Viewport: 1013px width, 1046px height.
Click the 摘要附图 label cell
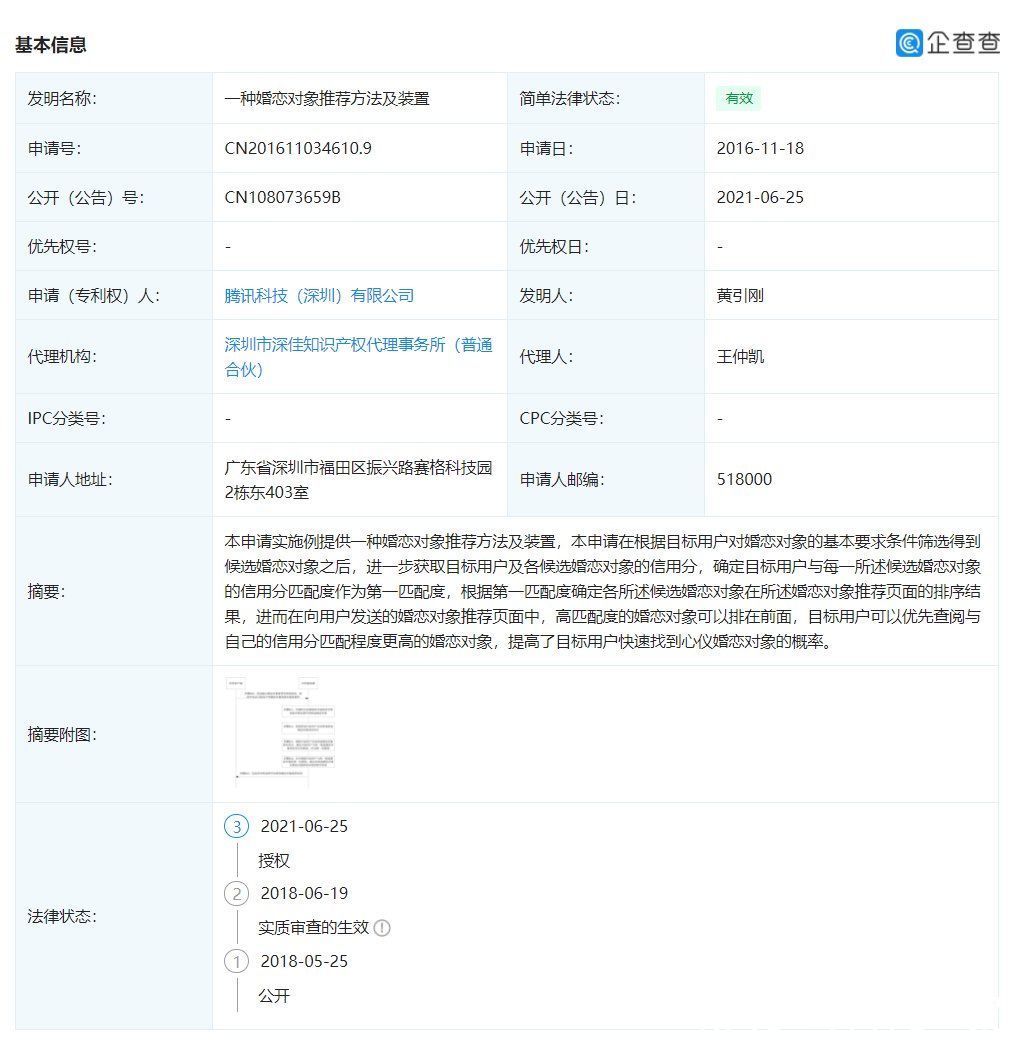(x=114, y=734)
